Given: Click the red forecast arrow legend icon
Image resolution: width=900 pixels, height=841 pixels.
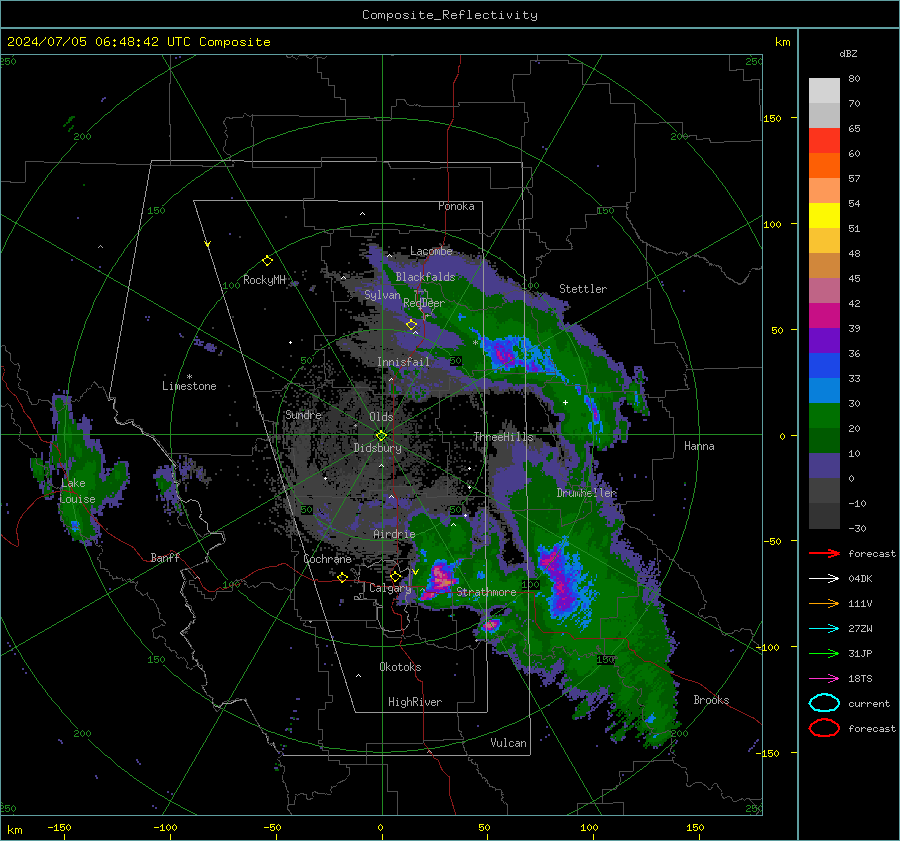Looking at the screenshot, I should coord(824,553).
